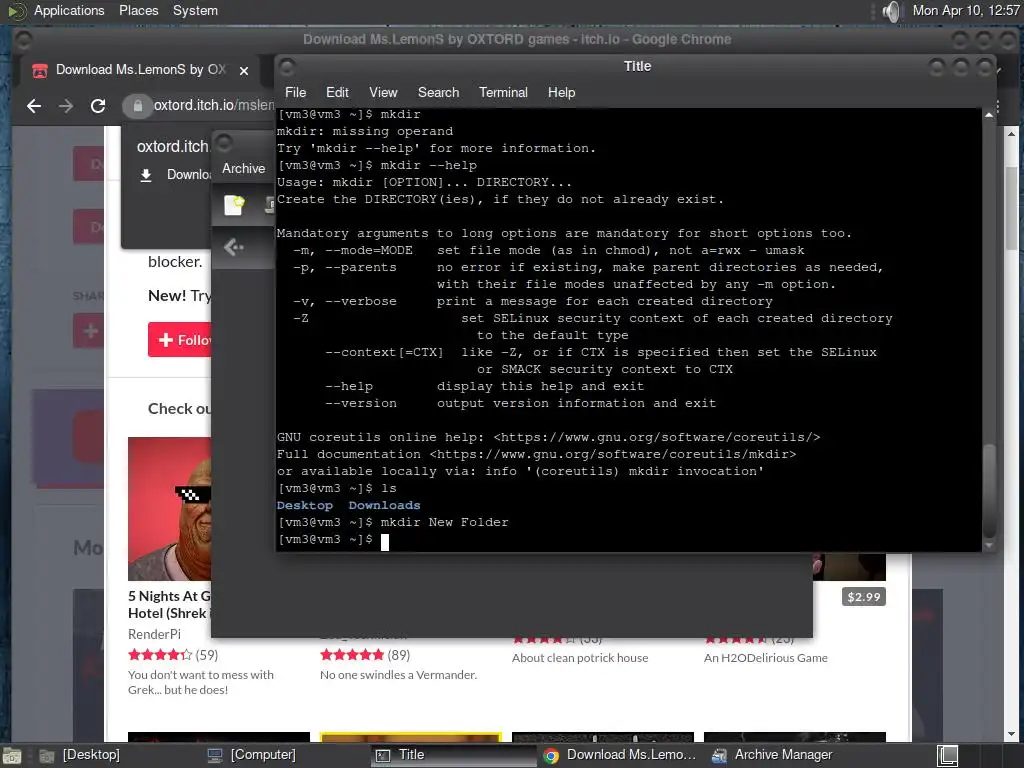Click the Chrome window menu button in titlebar
Screen dimensions: 1024x768
[23, 40]
